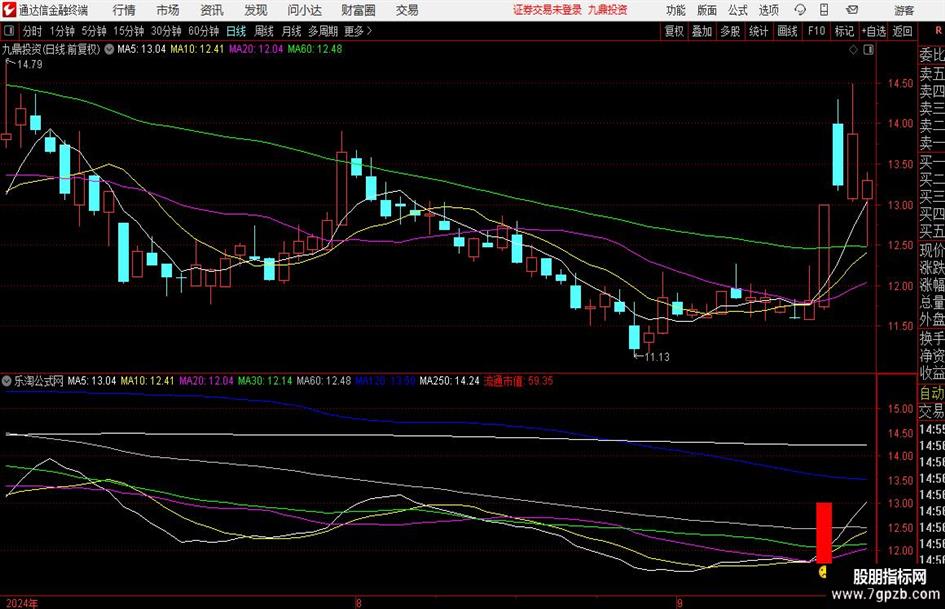The width and height of the screenshot is (945, 609).
Task: Click the tall red signal bar in indicator chart
Action: coord(824,532)
